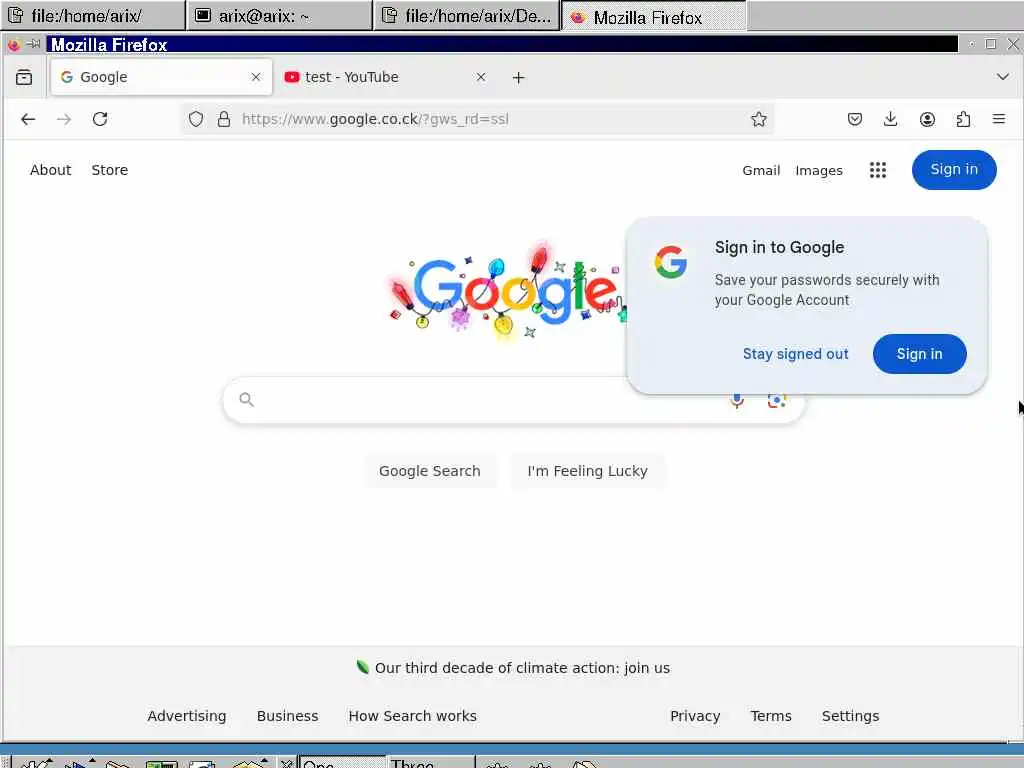Click the magnifier icon in search box
This screenshot has width=1024, height=768.
coord(246,400)
